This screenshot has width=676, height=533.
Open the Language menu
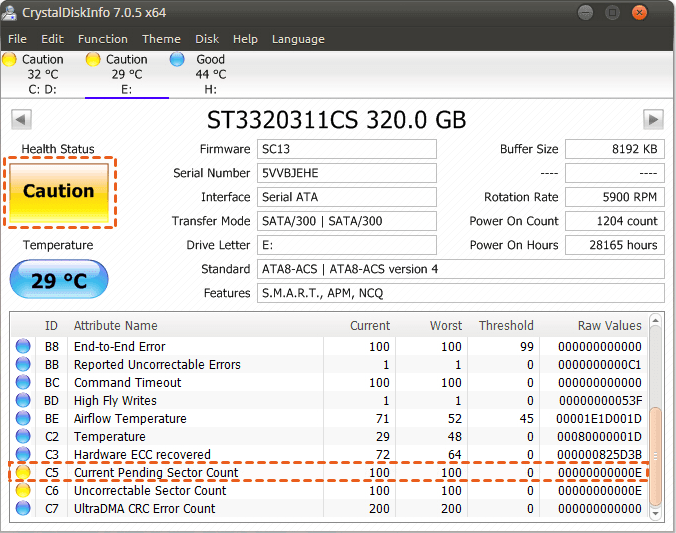click(298, 39)
